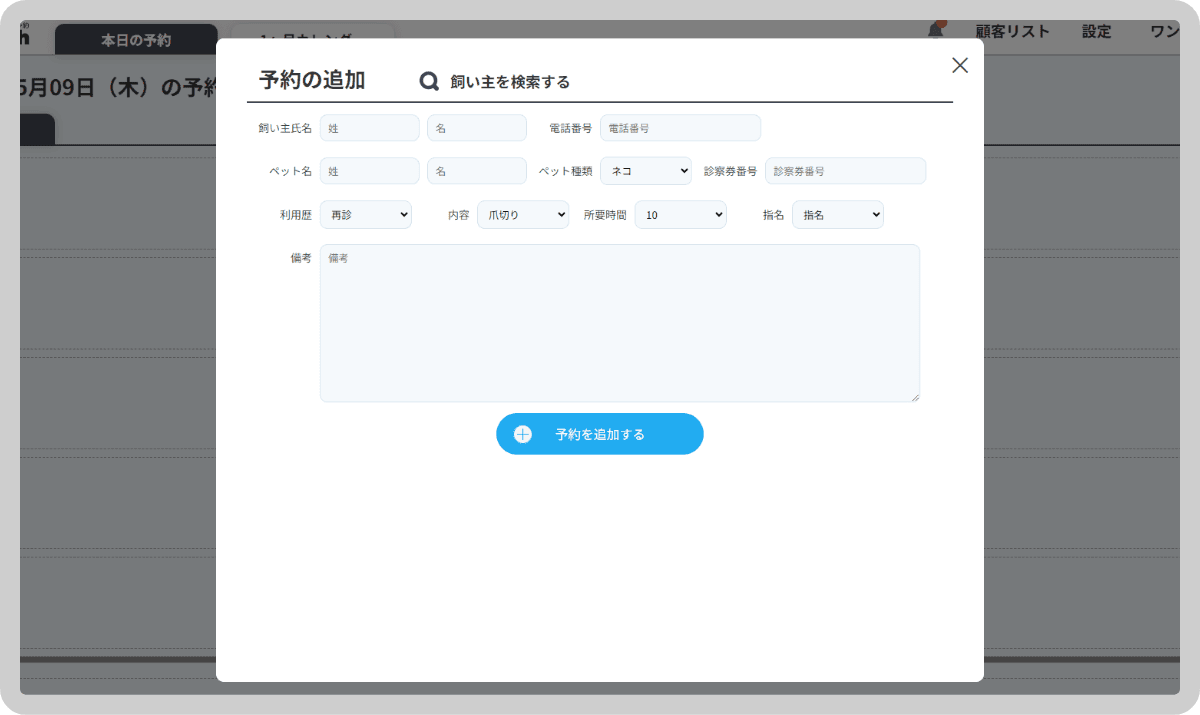
Task: Open the 指名 dropdown
Action: [x=837, y=214]
